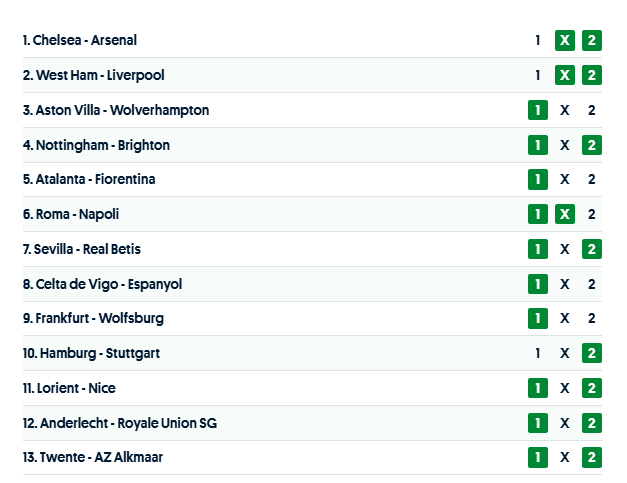627x483 pixels.
Task: Deselect away win for Twente - AZ Alkmaar
Action: coord(592,457)
